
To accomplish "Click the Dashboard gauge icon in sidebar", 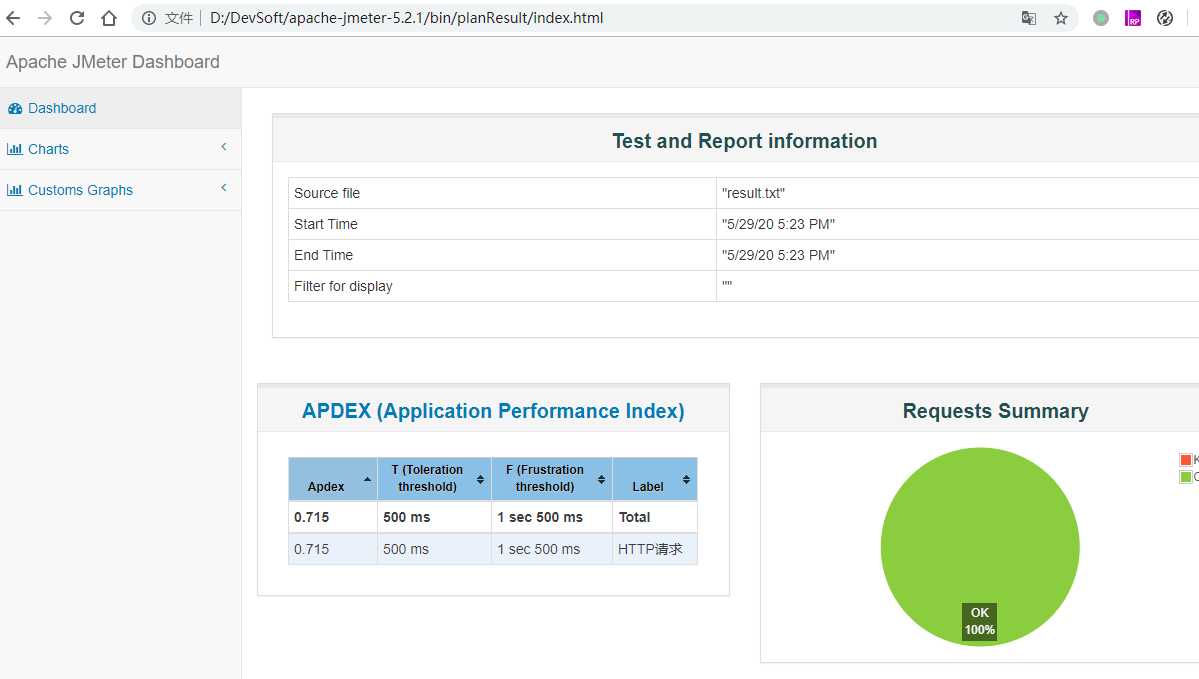I will coord(15,109).
